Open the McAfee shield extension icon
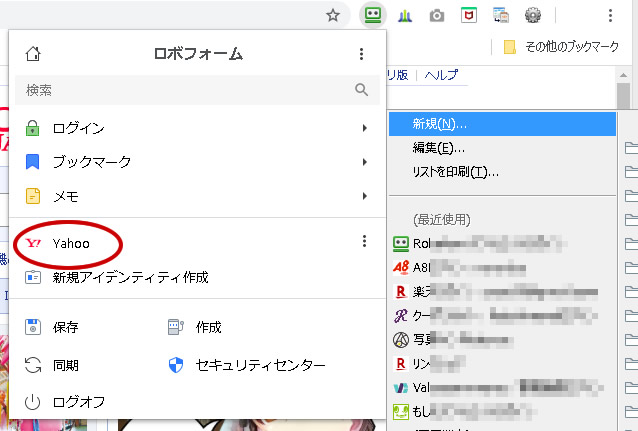 pos(469,16)
